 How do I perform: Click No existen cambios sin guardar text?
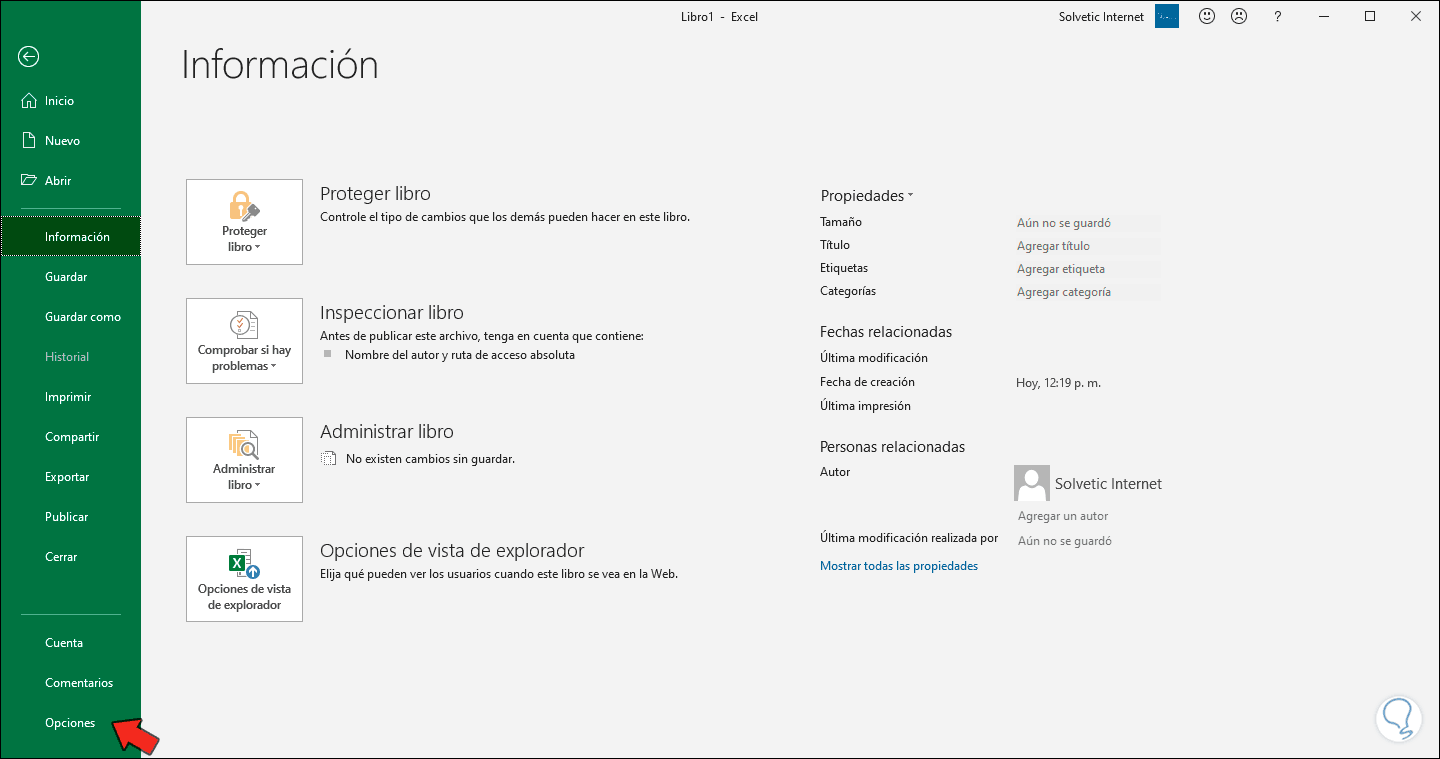pos(430,459)
